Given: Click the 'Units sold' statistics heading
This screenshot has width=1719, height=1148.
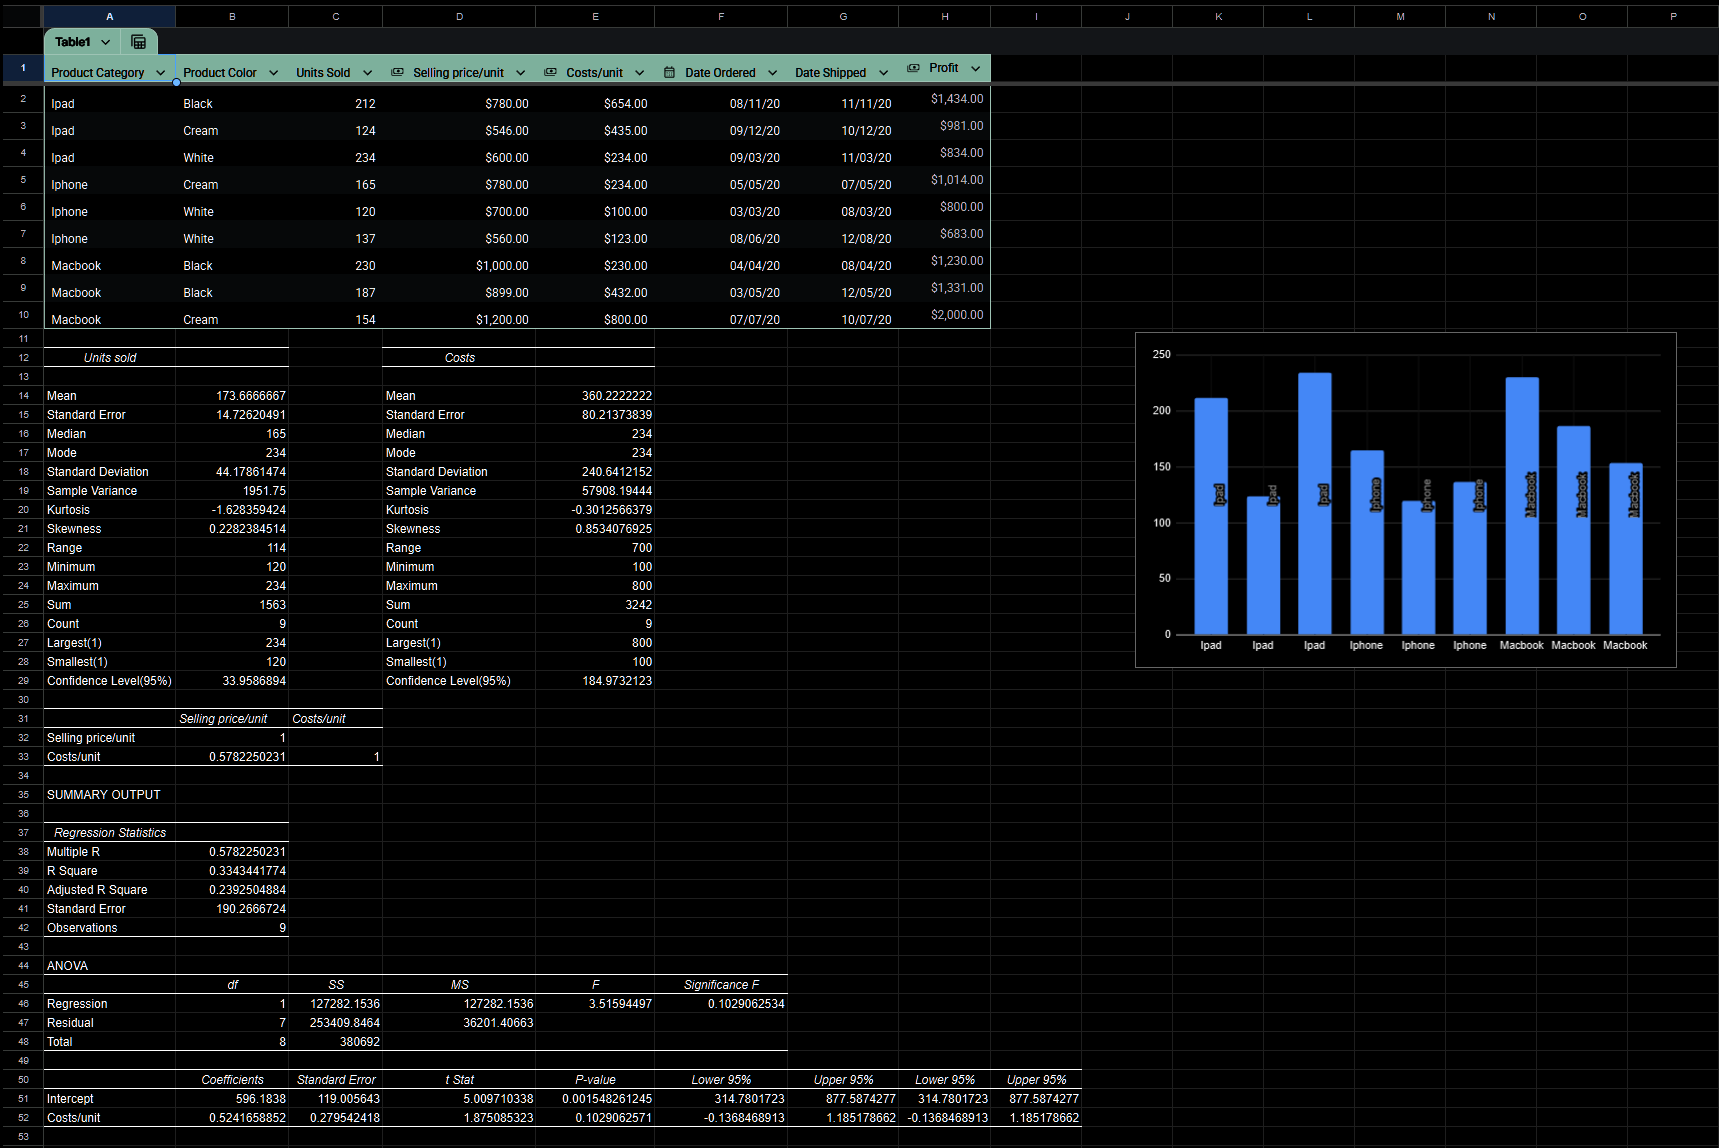Looking at the screenshot, I should [x=110, y=358].
